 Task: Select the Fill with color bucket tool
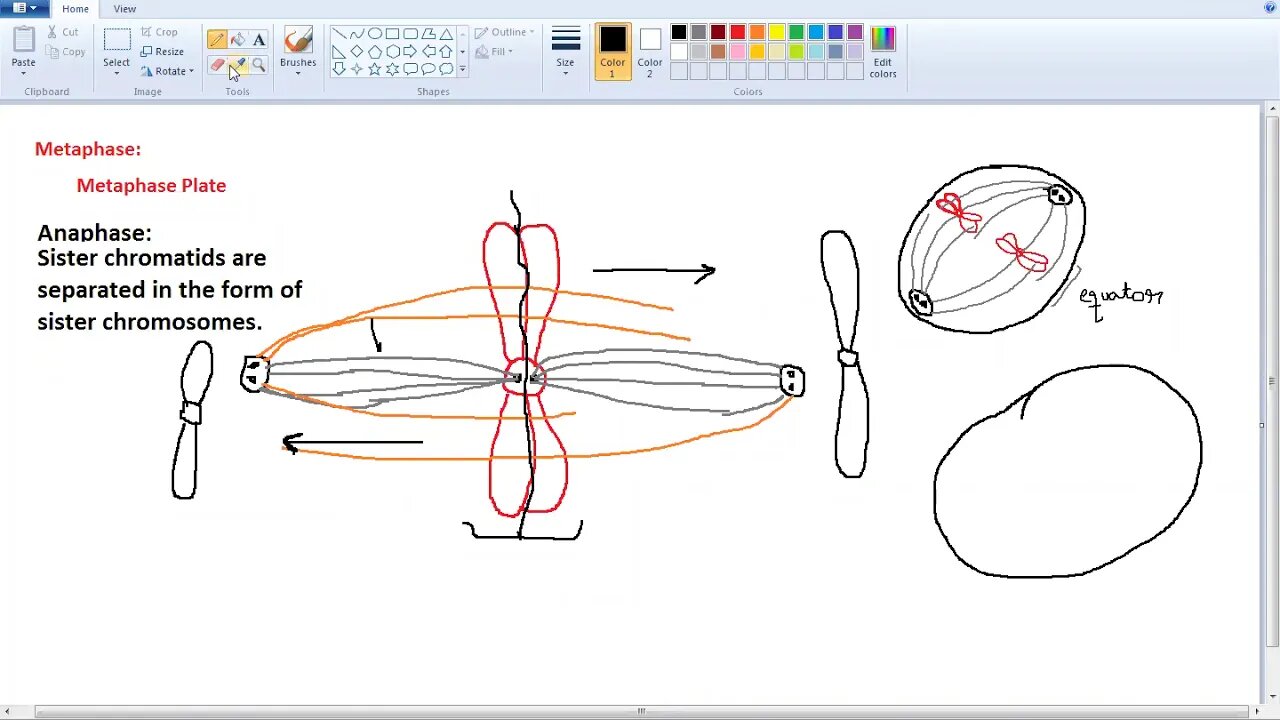238,40
